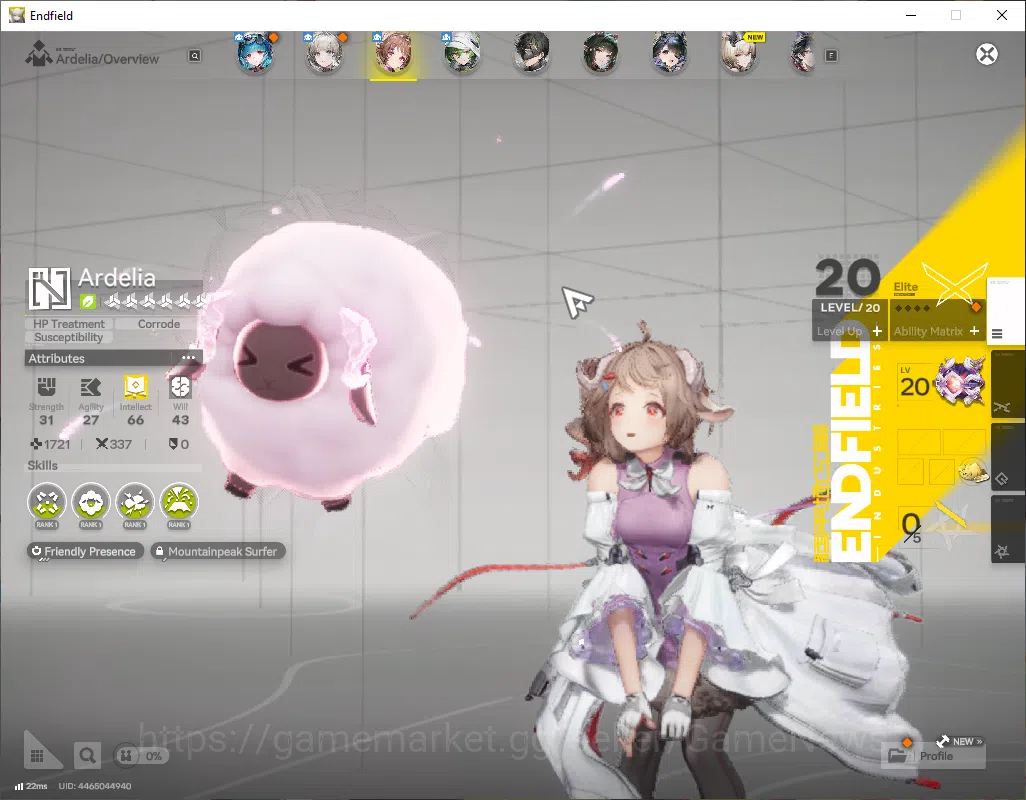Image resolution: width=1026 pixels, height=800 pixels.
Task: Open the third skill icon
Action: click(x=135, y=502)
